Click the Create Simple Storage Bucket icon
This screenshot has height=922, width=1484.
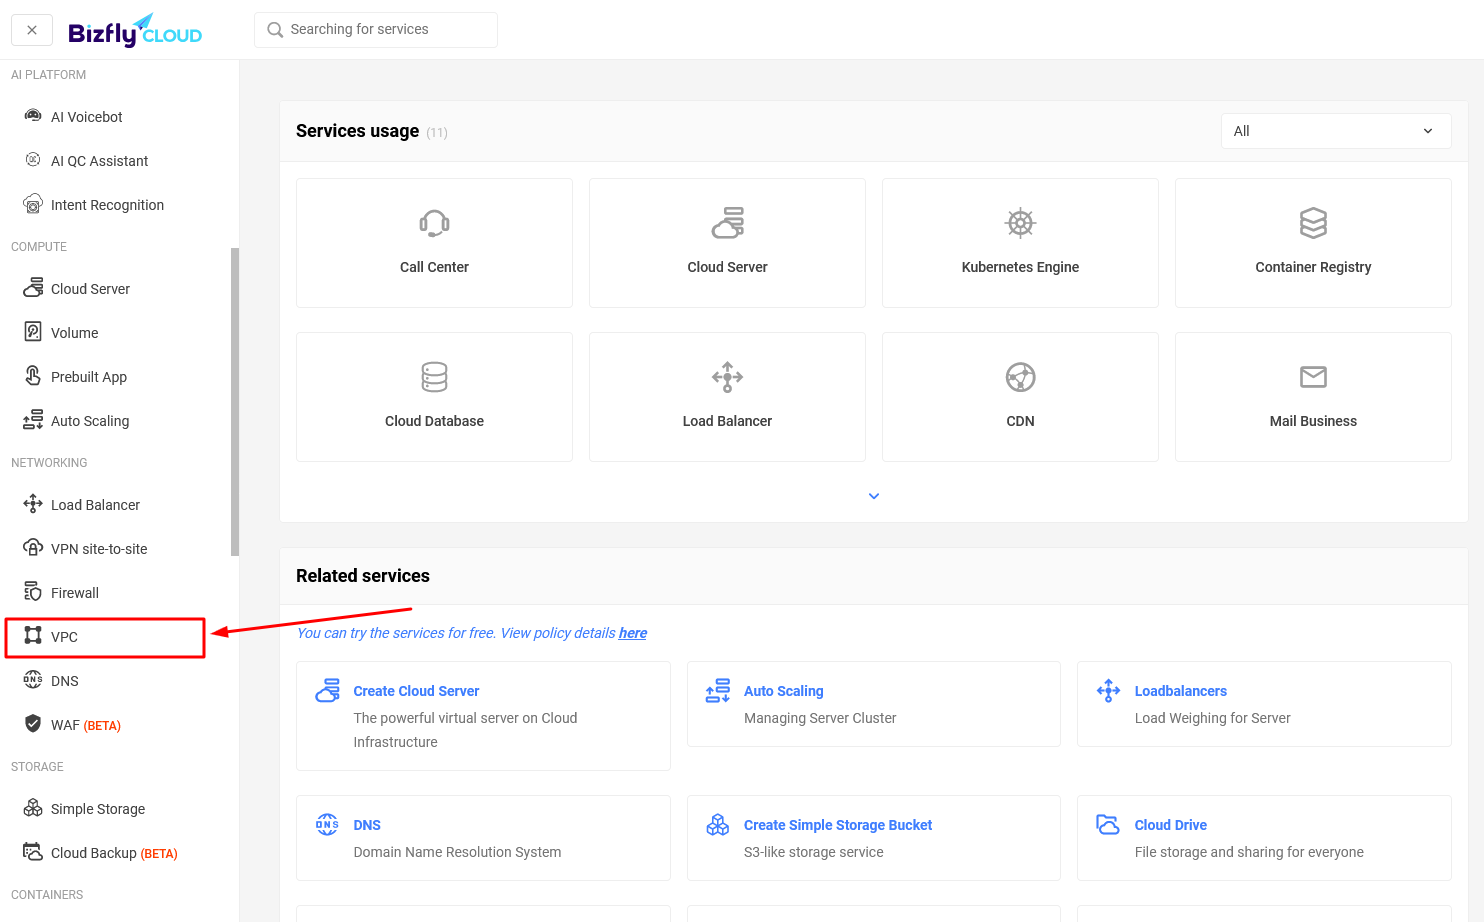pyautogui.click(x=718, y=825)
